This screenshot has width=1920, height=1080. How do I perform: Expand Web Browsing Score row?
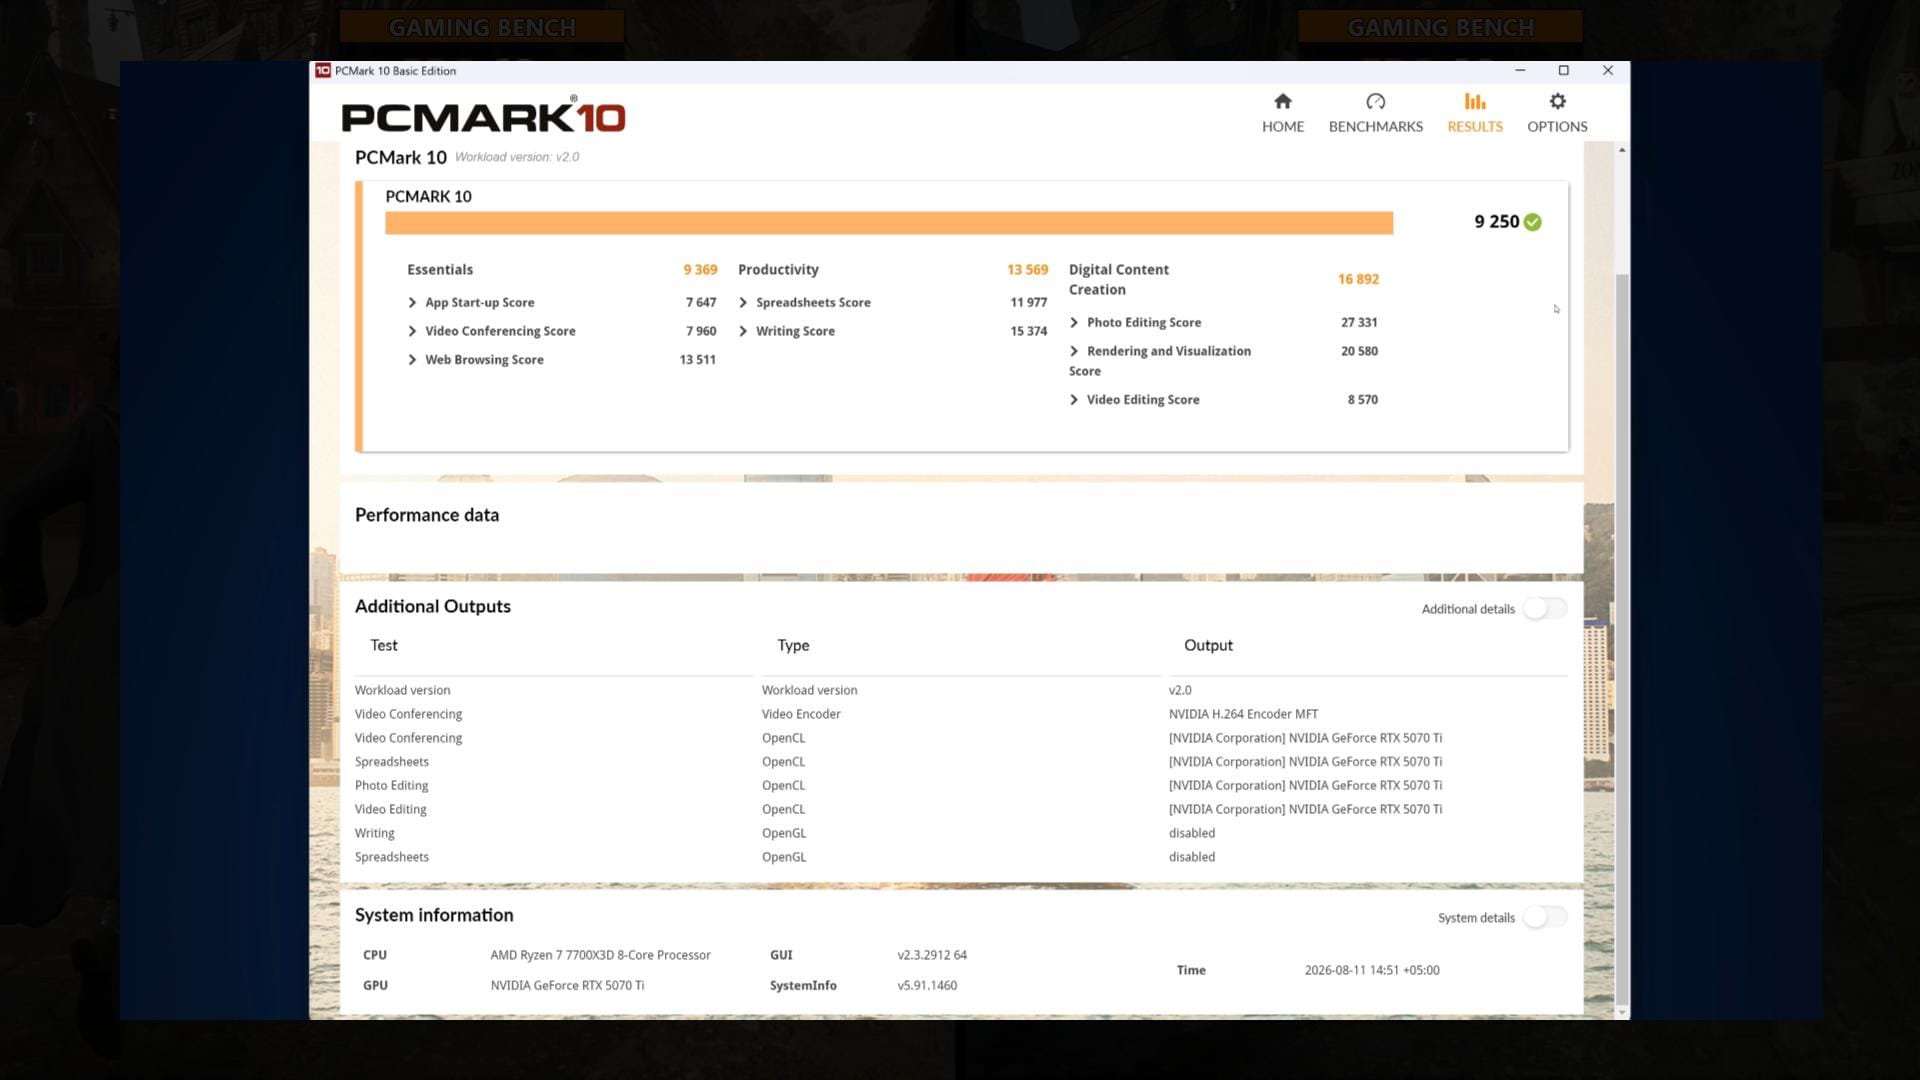point(412,360)
